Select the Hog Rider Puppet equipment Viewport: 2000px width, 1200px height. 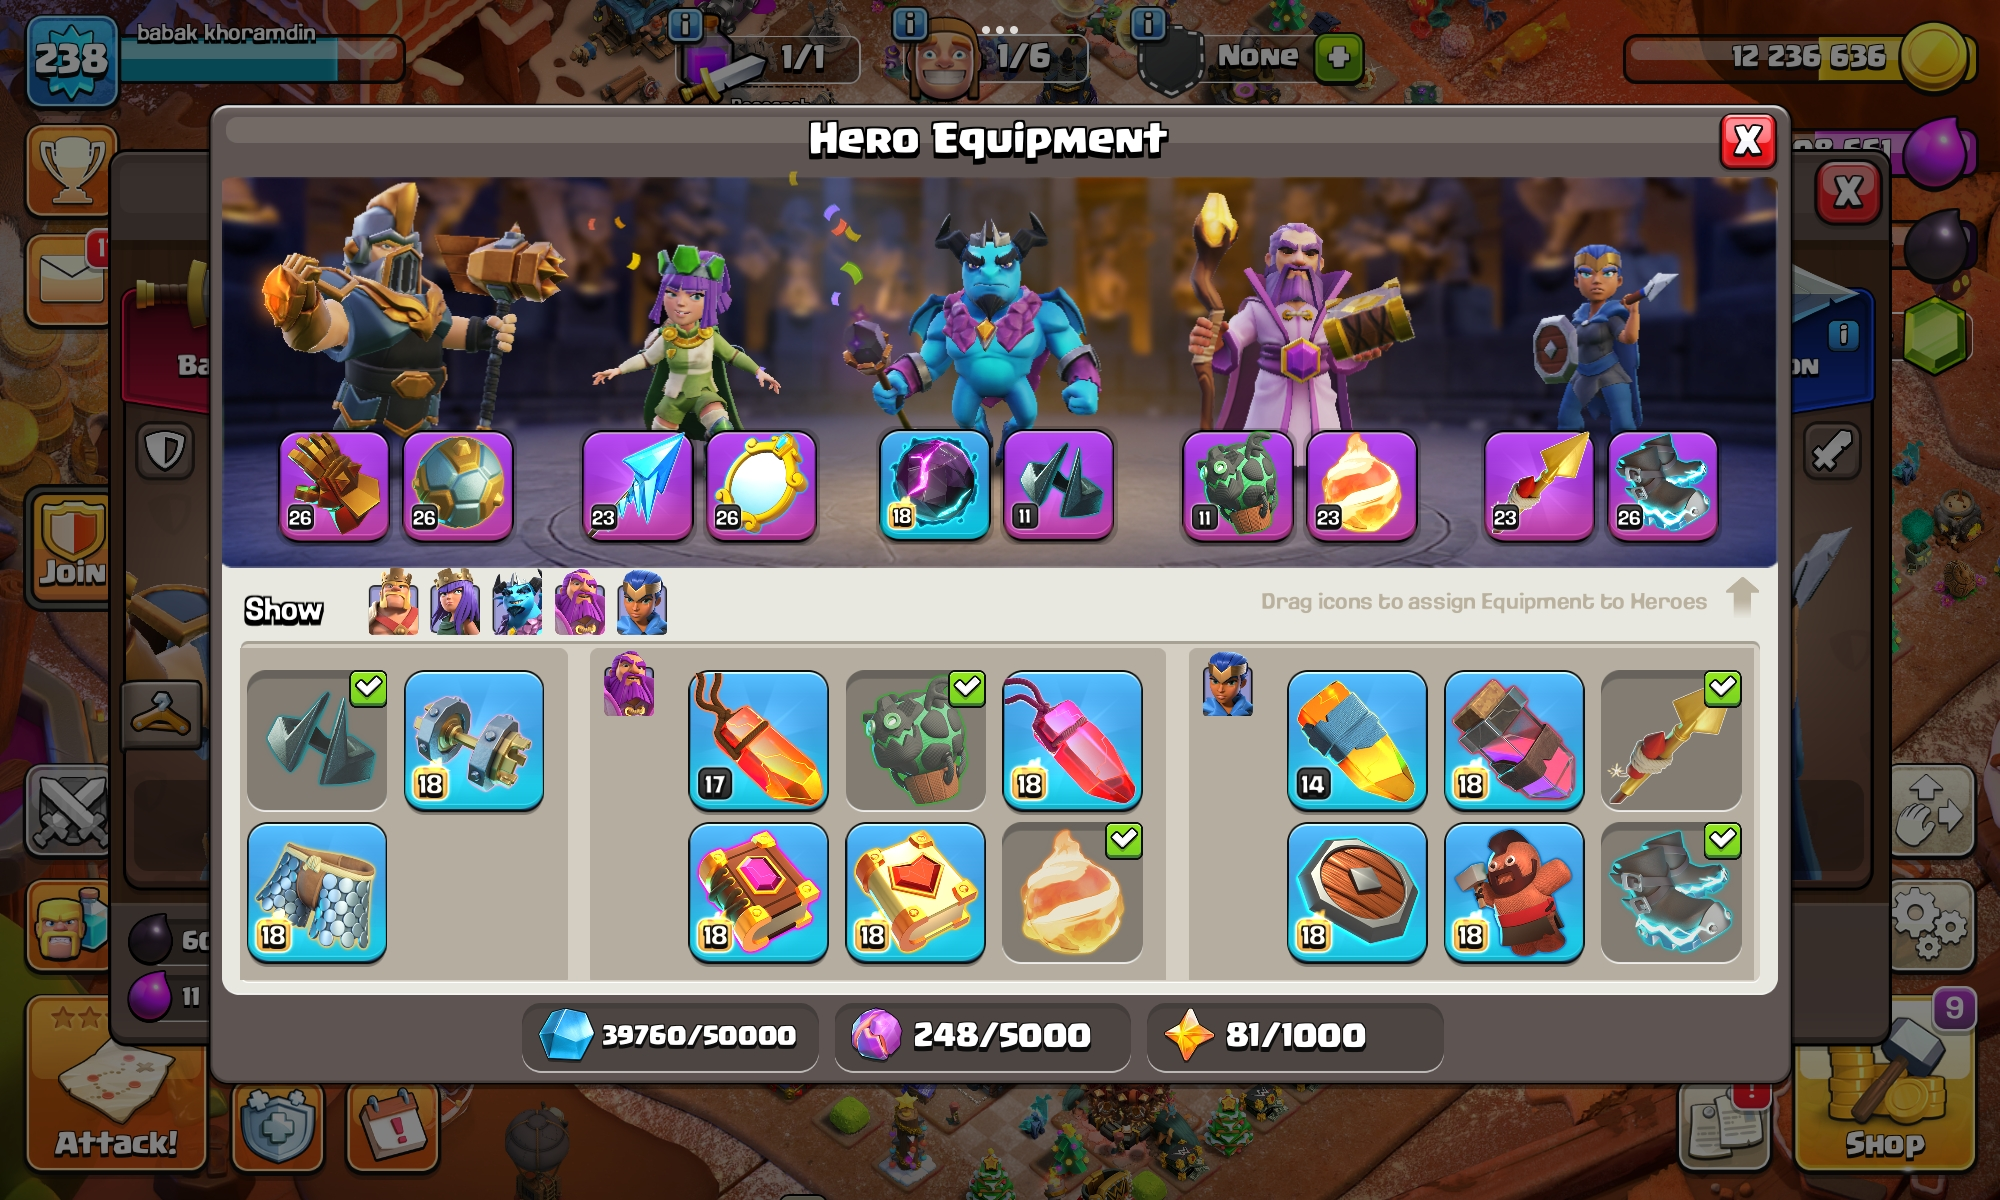1514,892
